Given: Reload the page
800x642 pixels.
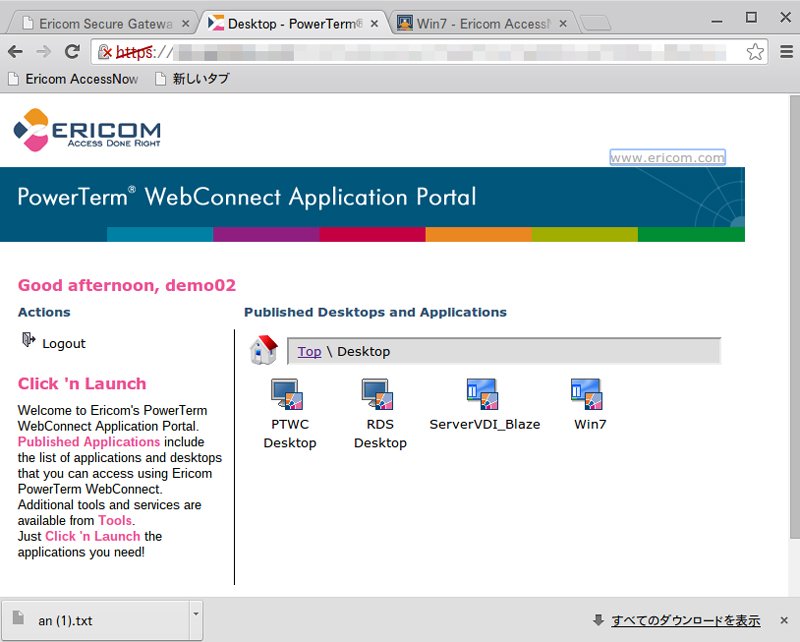Looking at the screenshot, I should (72, 51).
